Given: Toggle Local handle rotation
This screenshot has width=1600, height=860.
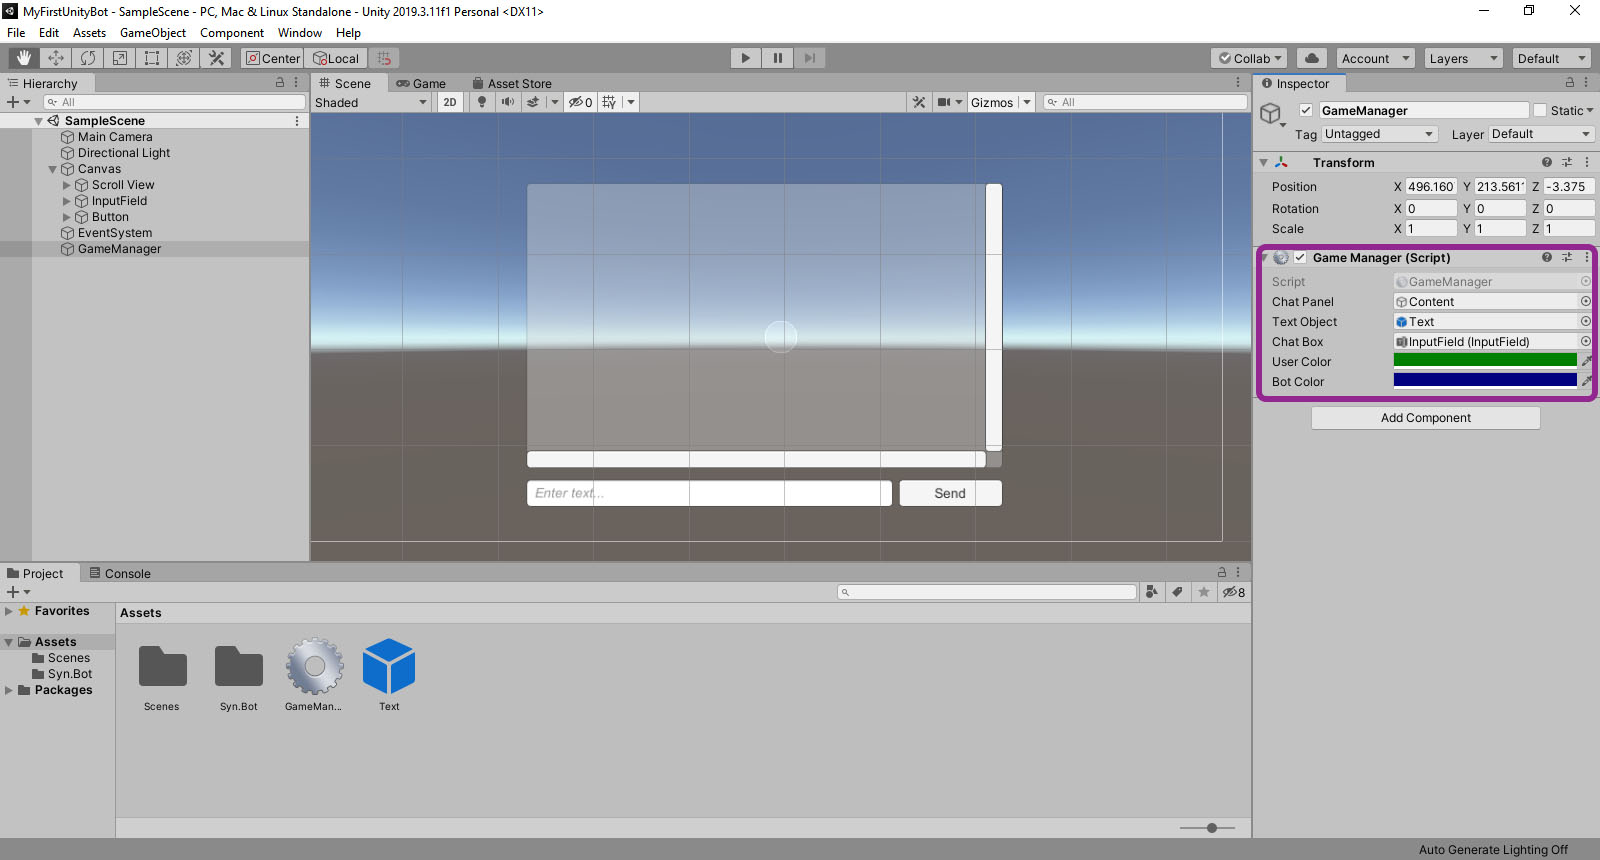Looking at the screenshot, I should pyautogui.click(x=336, y=58).
